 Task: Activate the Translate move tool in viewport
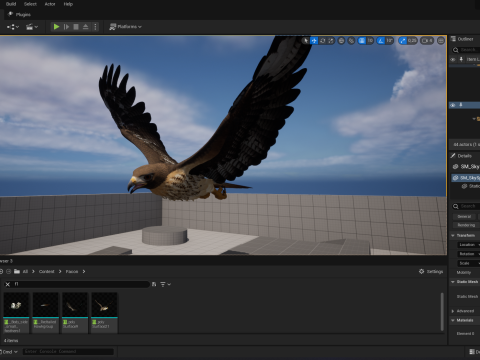pyautogui.click(x=314, y=41)
